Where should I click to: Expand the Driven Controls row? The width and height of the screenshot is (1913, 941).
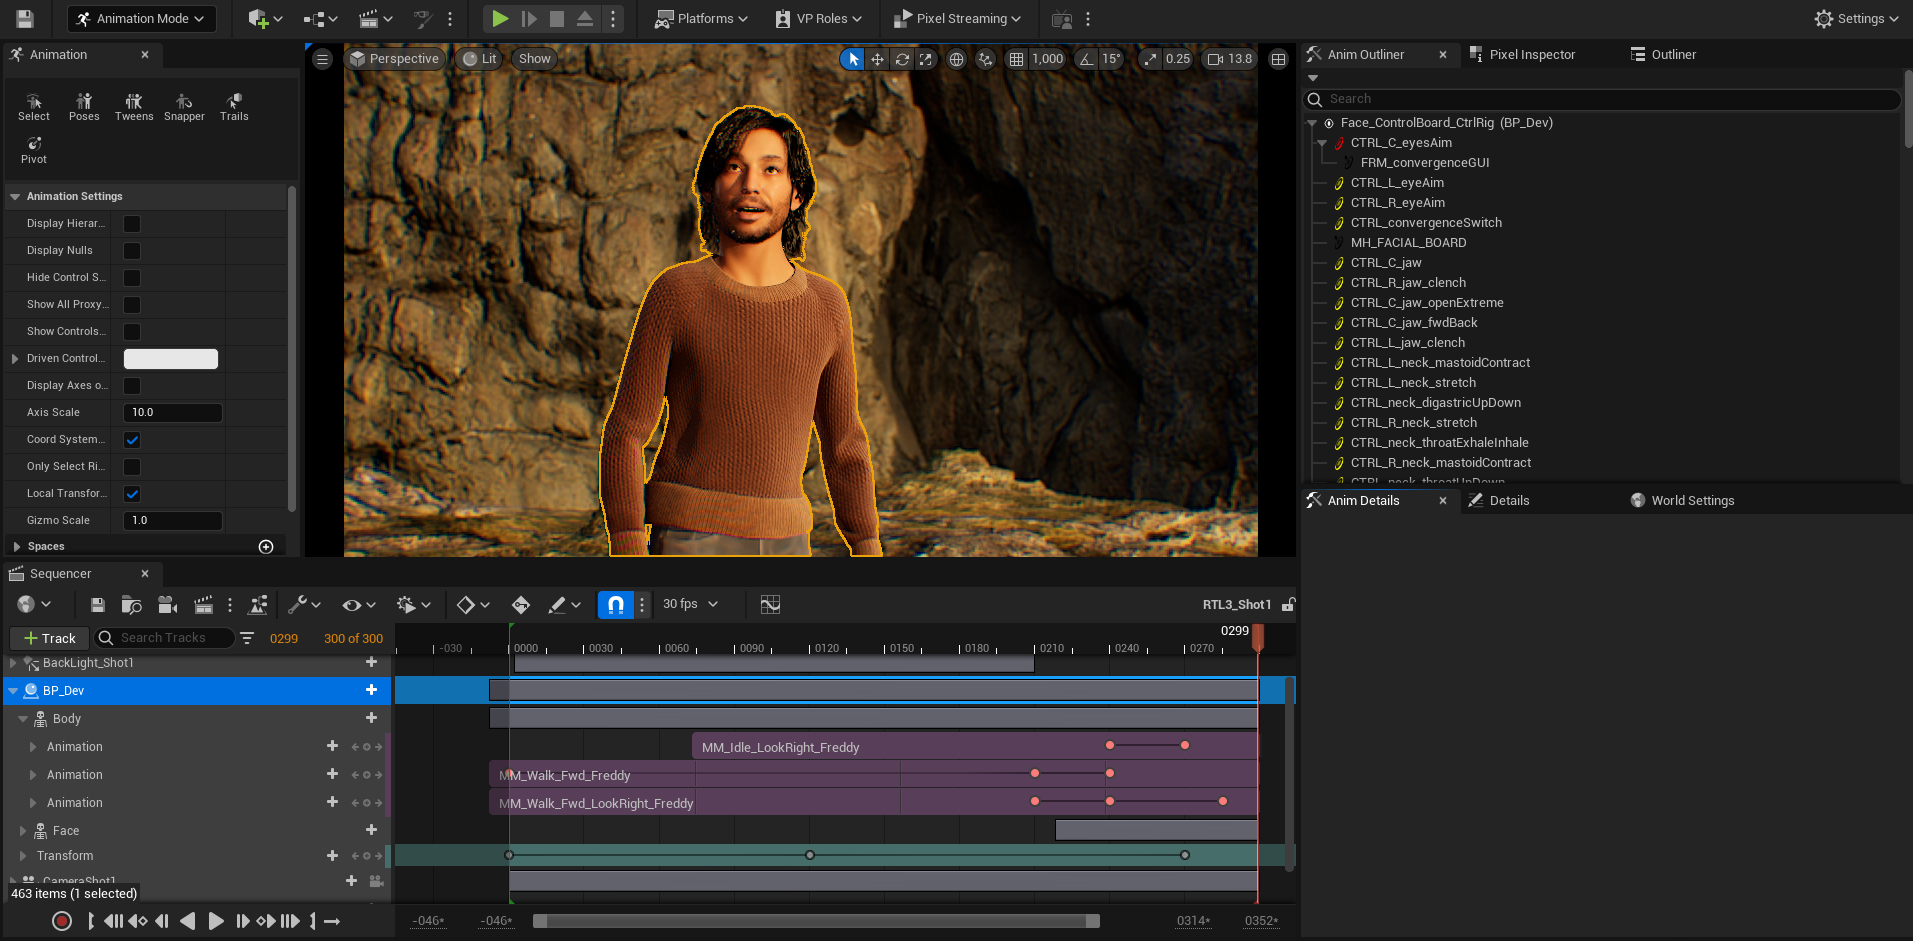(x=15, y=359)
